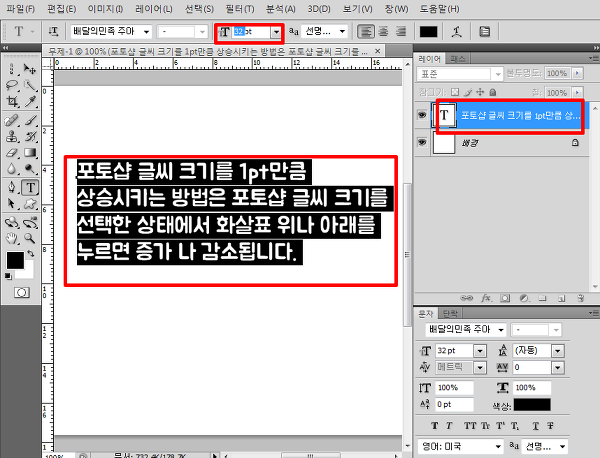Click the text orientation icon in options bar
Viewport: 600px width, 458px height.
[54, 31]
